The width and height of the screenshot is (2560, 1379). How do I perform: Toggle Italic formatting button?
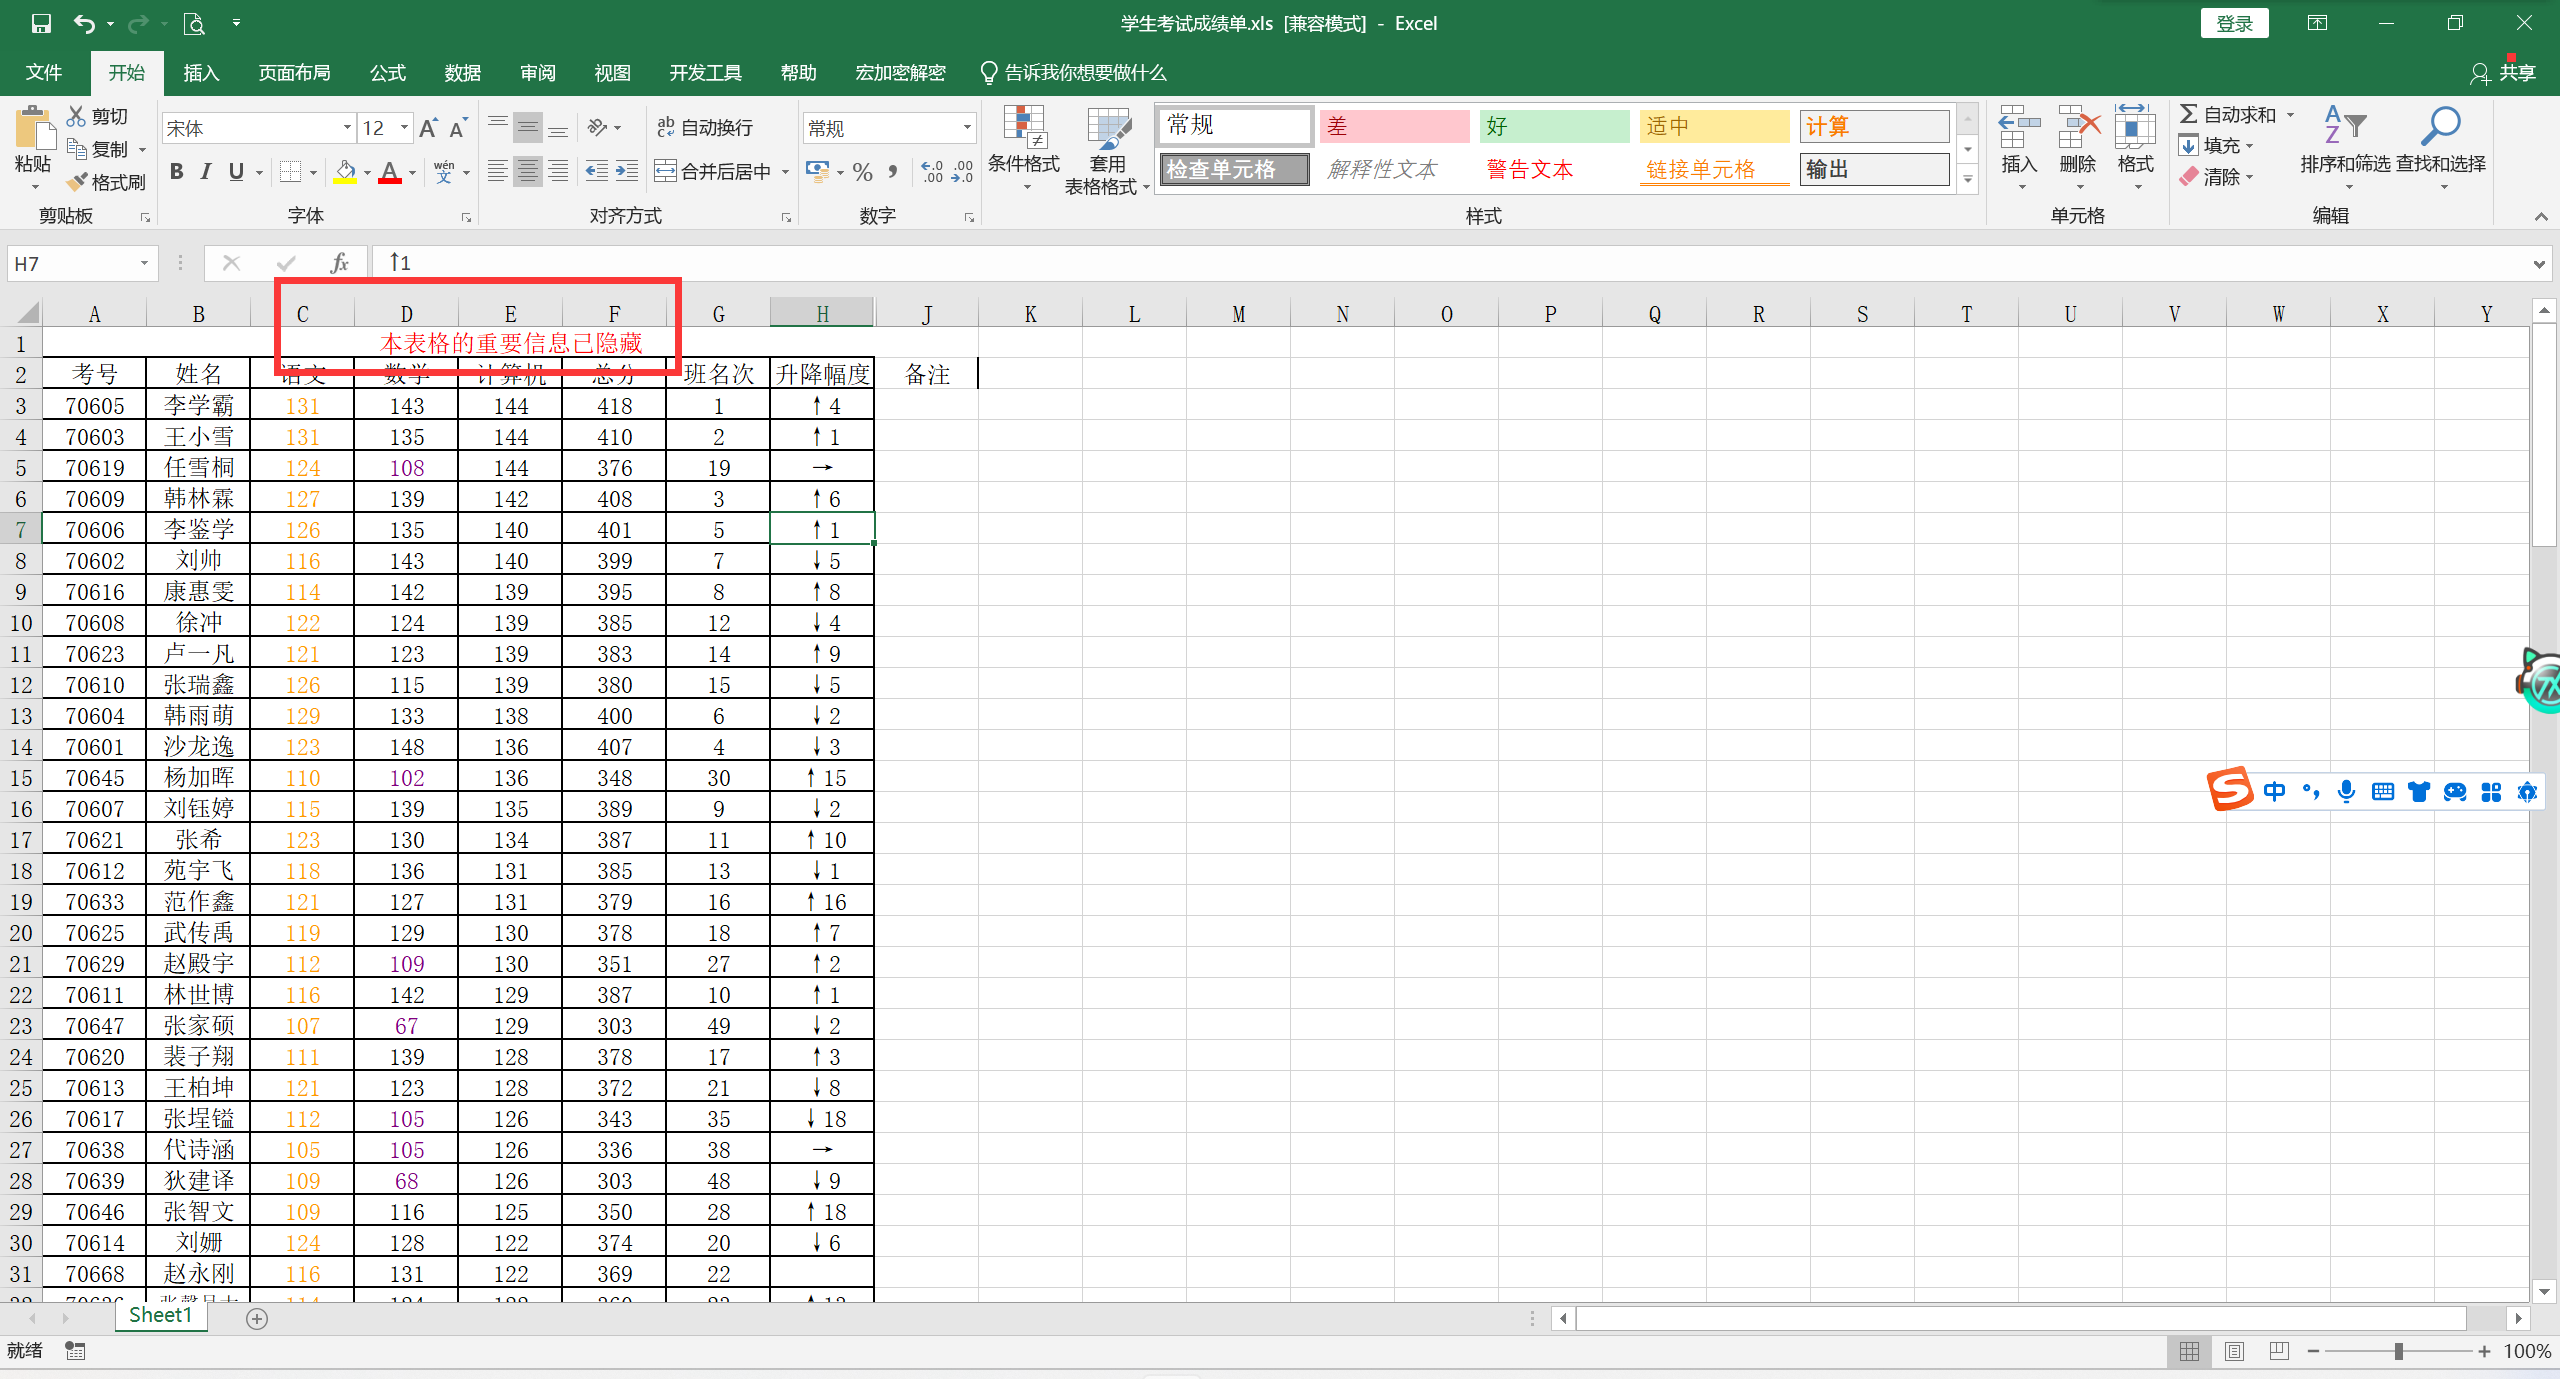(x=206, y=171)
